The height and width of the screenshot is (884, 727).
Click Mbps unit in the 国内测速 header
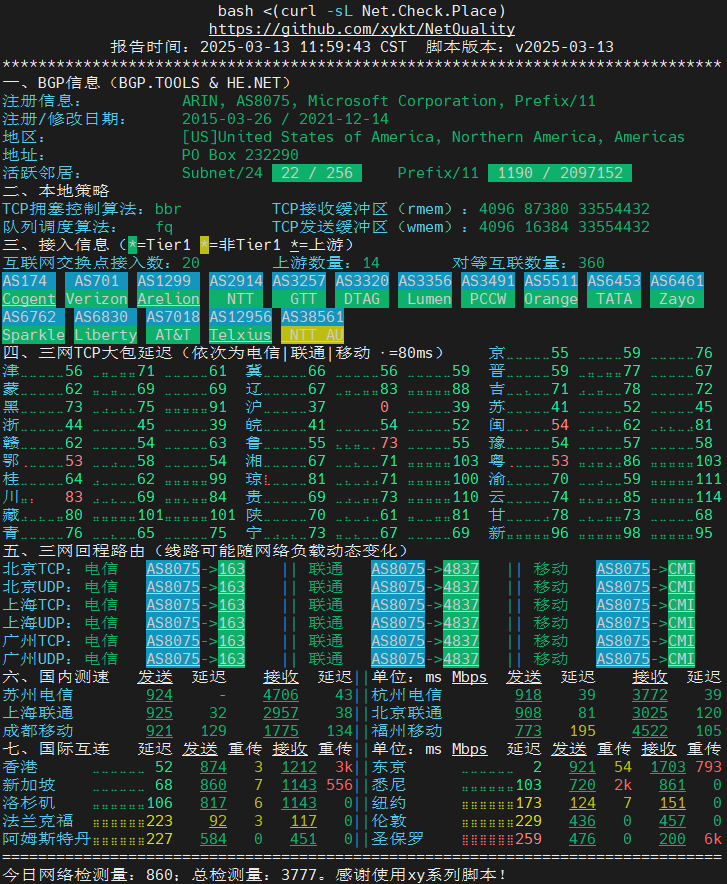tap(469, 677)
